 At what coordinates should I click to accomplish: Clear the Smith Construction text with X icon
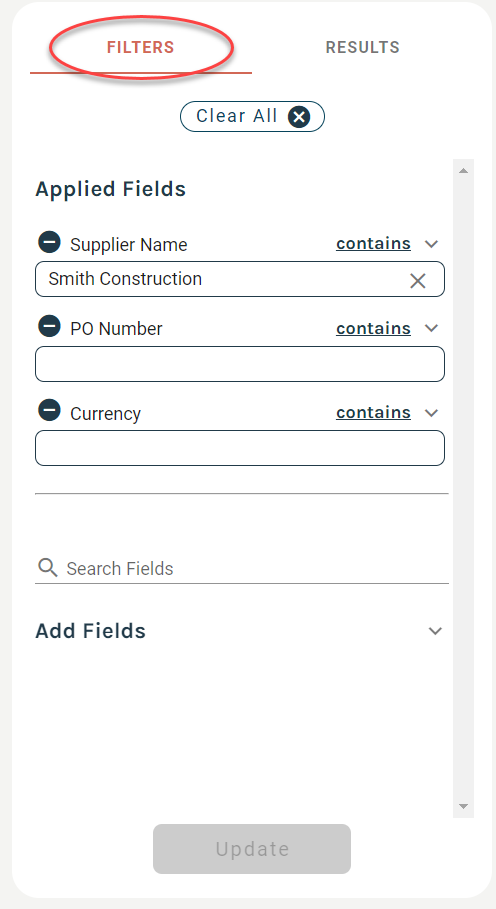tap(418, 281)
